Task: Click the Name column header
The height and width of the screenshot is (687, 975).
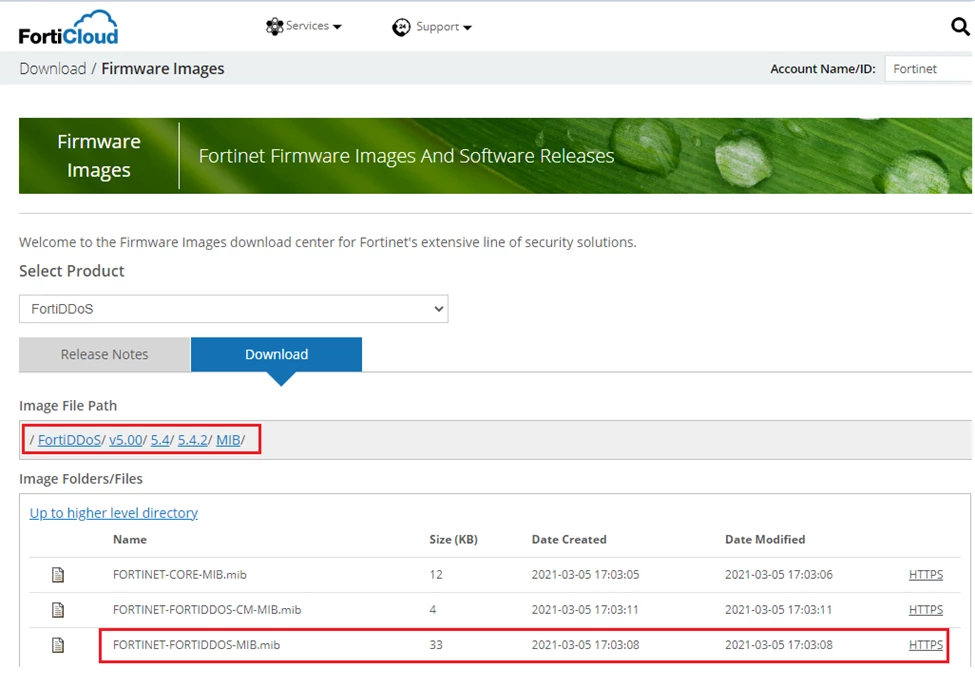Action: [130, 540]
